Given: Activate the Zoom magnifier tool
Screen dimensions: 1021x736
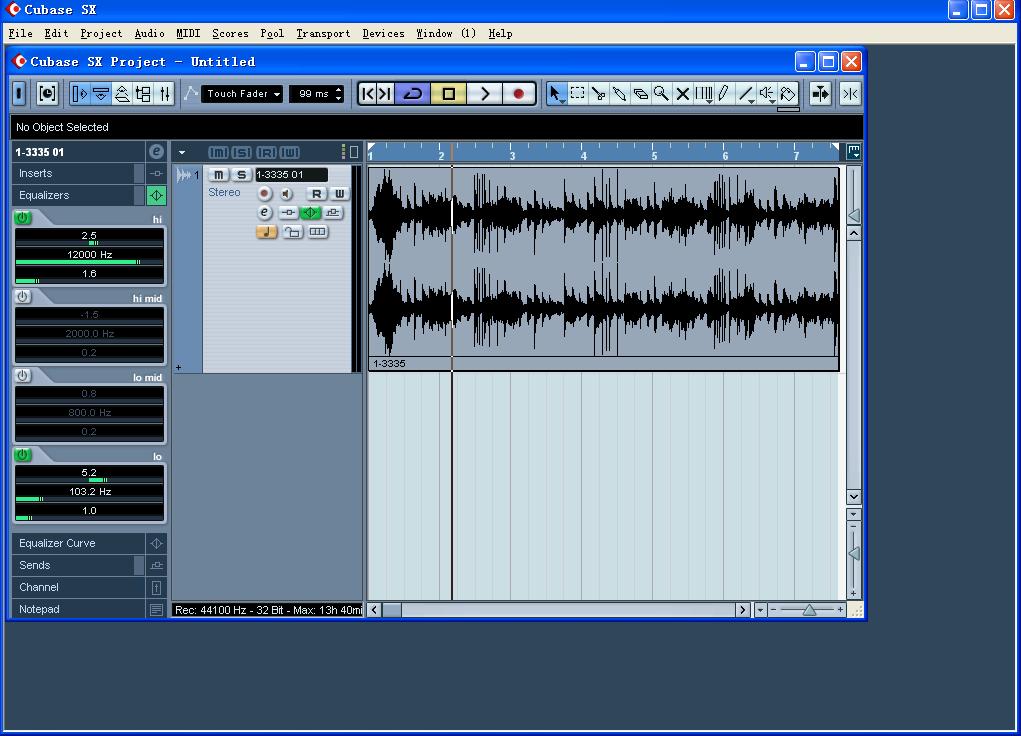Looking at the screenshot, I should pos(661,94).
